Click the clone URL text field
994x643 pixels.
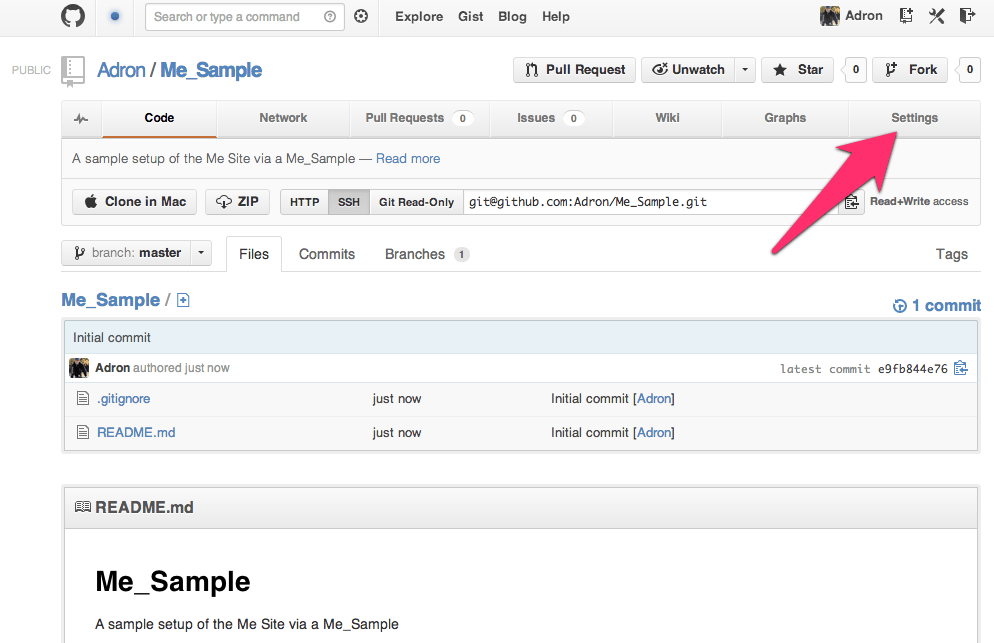tap(651, 202)
